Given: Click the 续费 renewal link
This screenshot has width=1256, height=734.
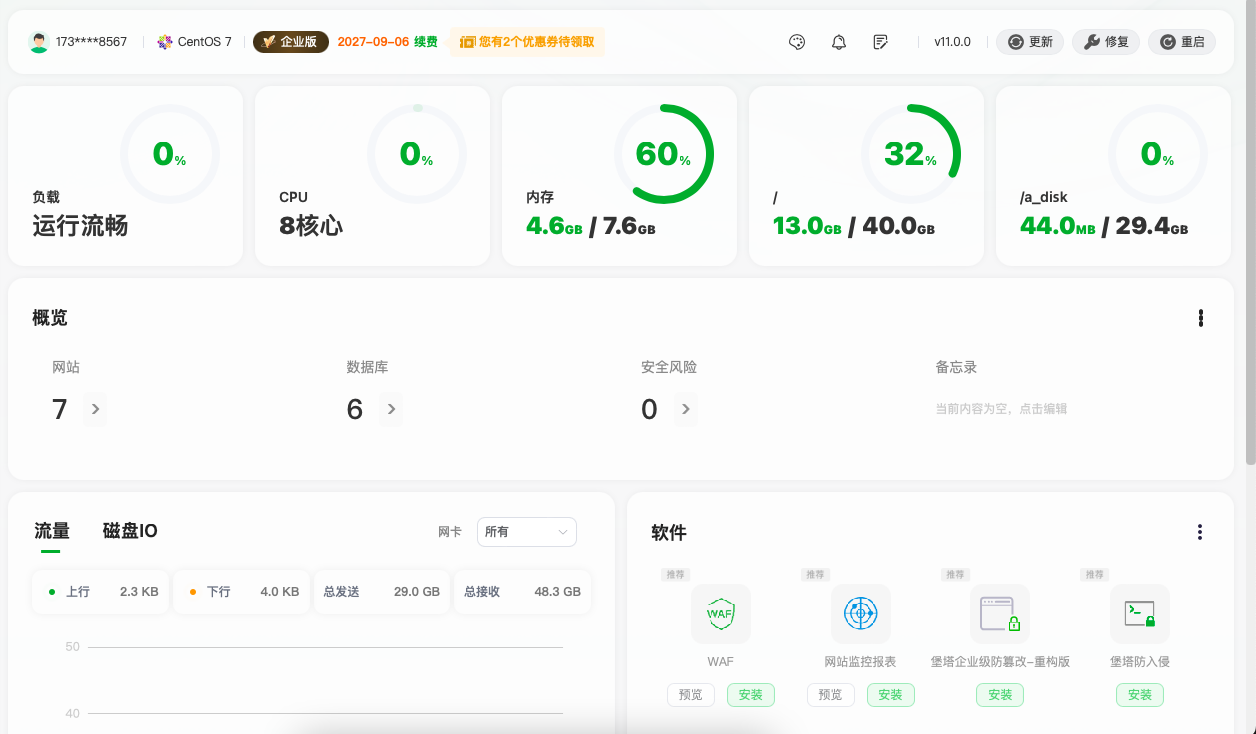Looking at the screenshot, I should click(426, 42).
